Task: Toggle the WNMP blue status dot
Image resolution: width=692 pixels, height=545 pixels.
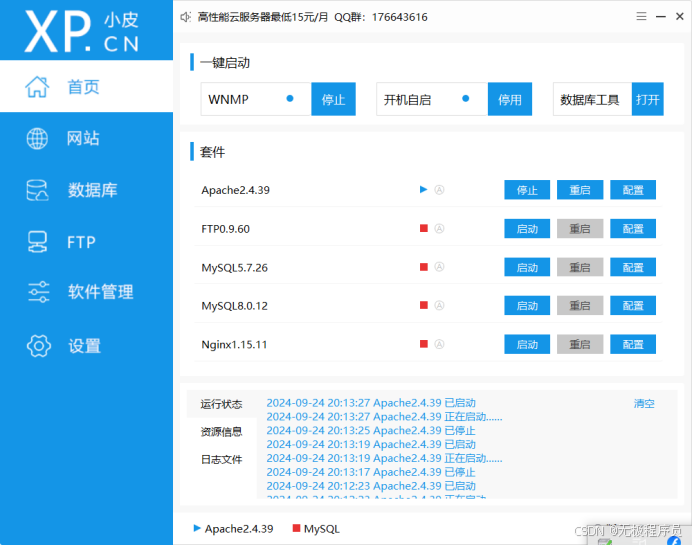Action: click(290, 98)
